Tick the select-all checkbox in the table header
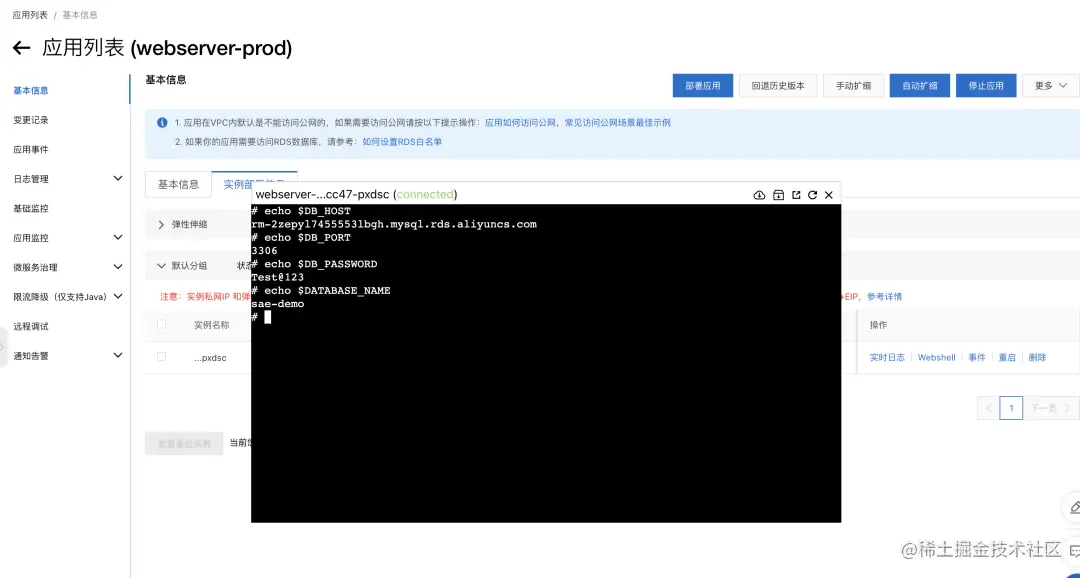The image size is (1080, 578). click(161, 324)
